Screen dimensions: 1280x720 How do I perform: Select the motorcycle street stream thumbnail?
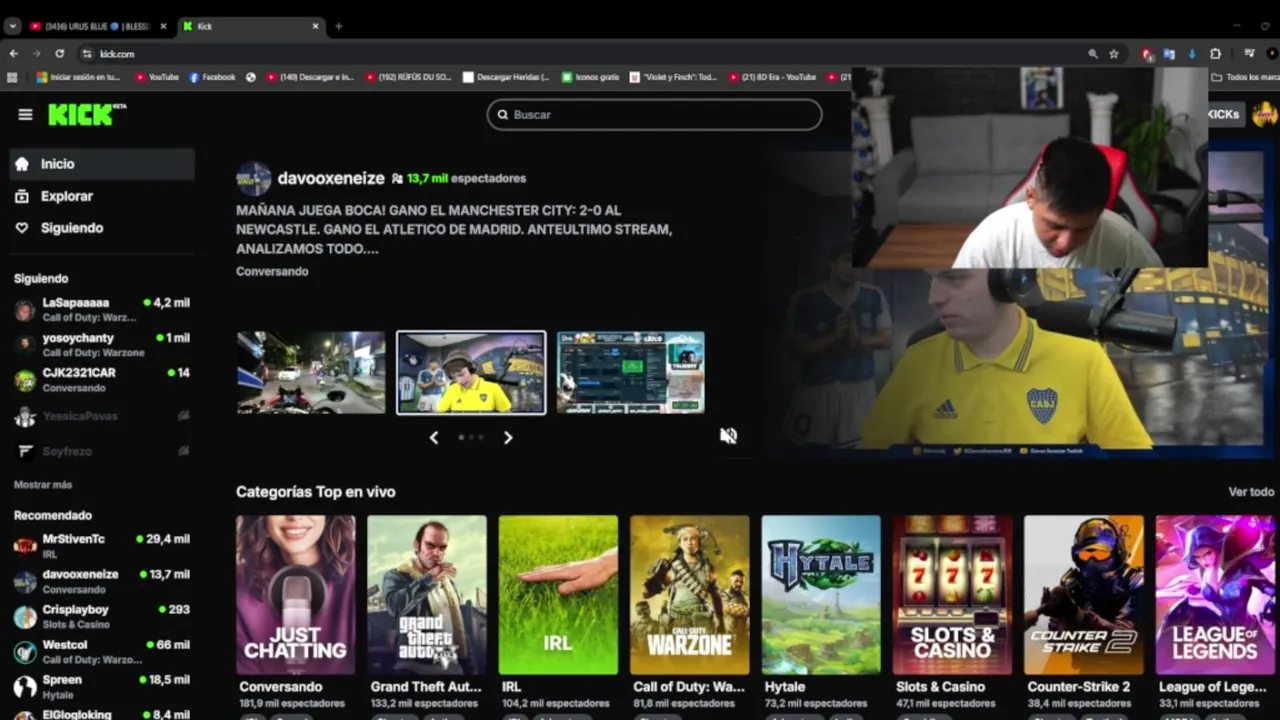coord(311,372)
